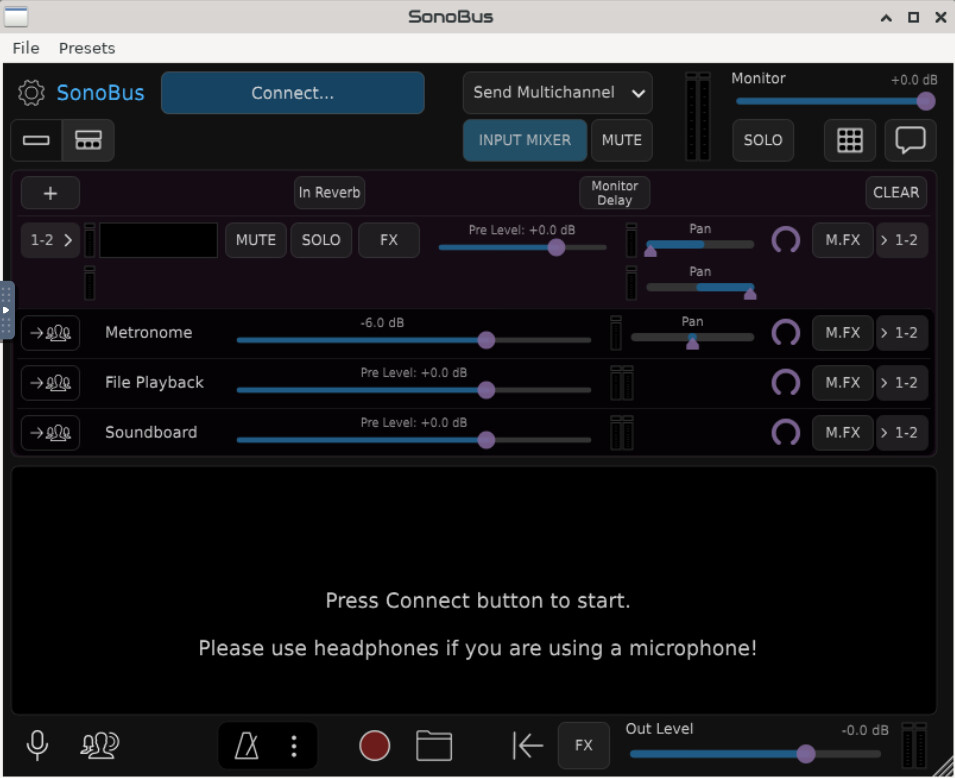The width and height of the screenshot is (955, 778).
Task: Click the Connect... button
Action: 292,93
